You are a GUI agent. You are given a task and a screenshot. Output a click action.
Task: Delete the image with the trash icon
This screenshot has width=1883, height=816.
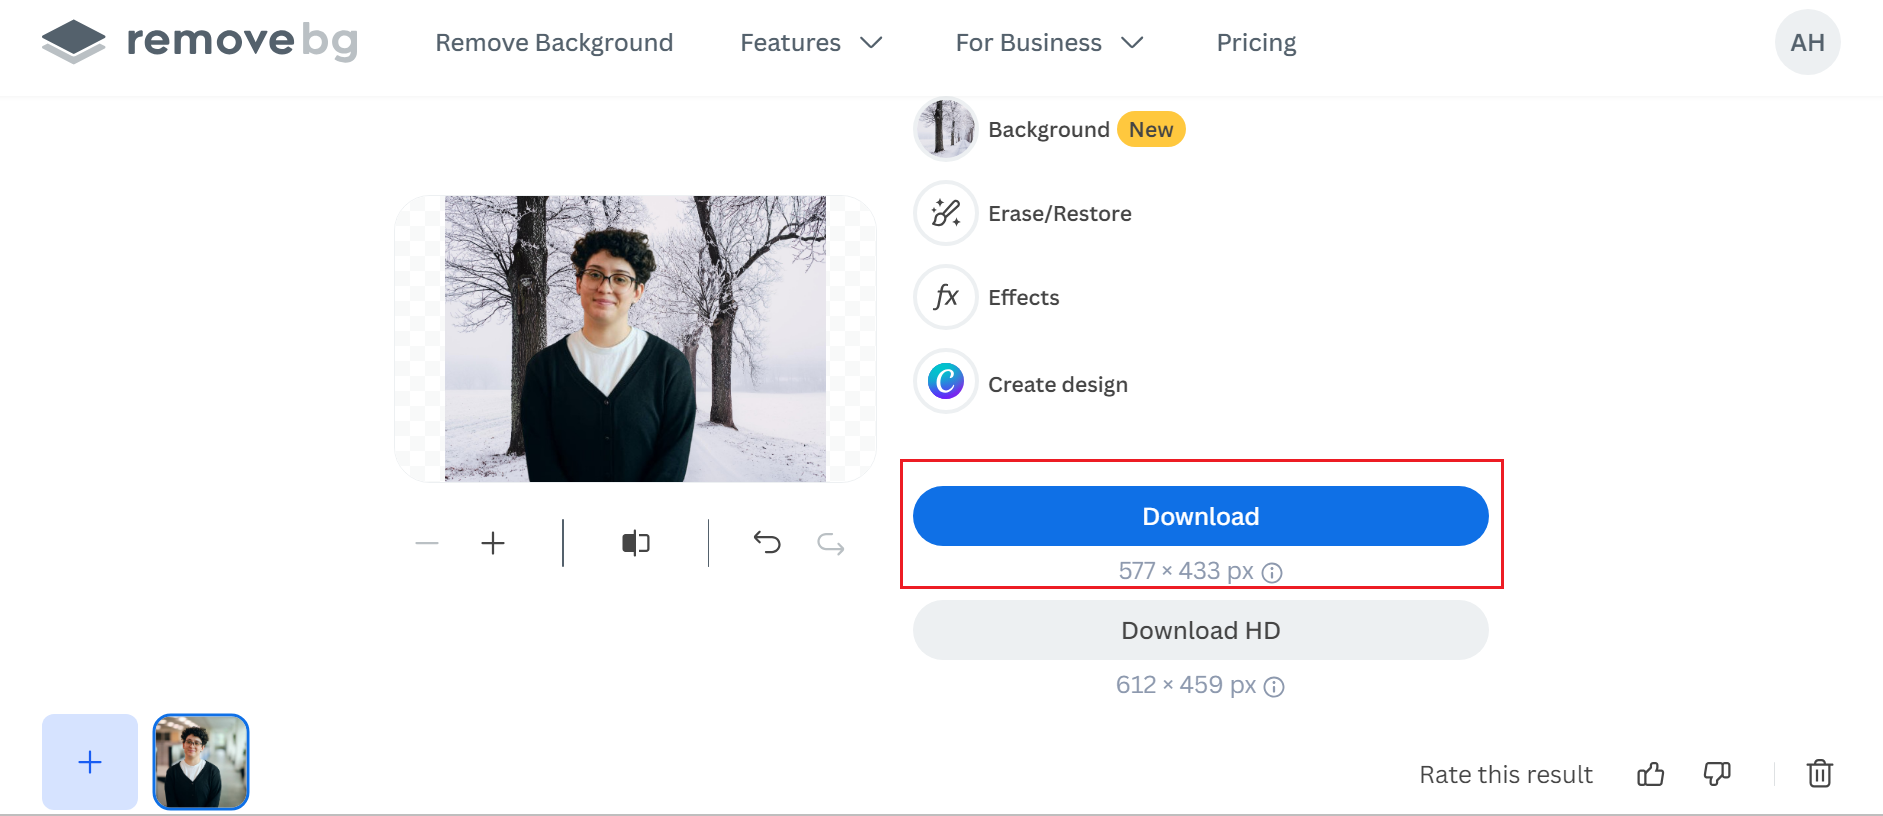(x=1820, y=774)
